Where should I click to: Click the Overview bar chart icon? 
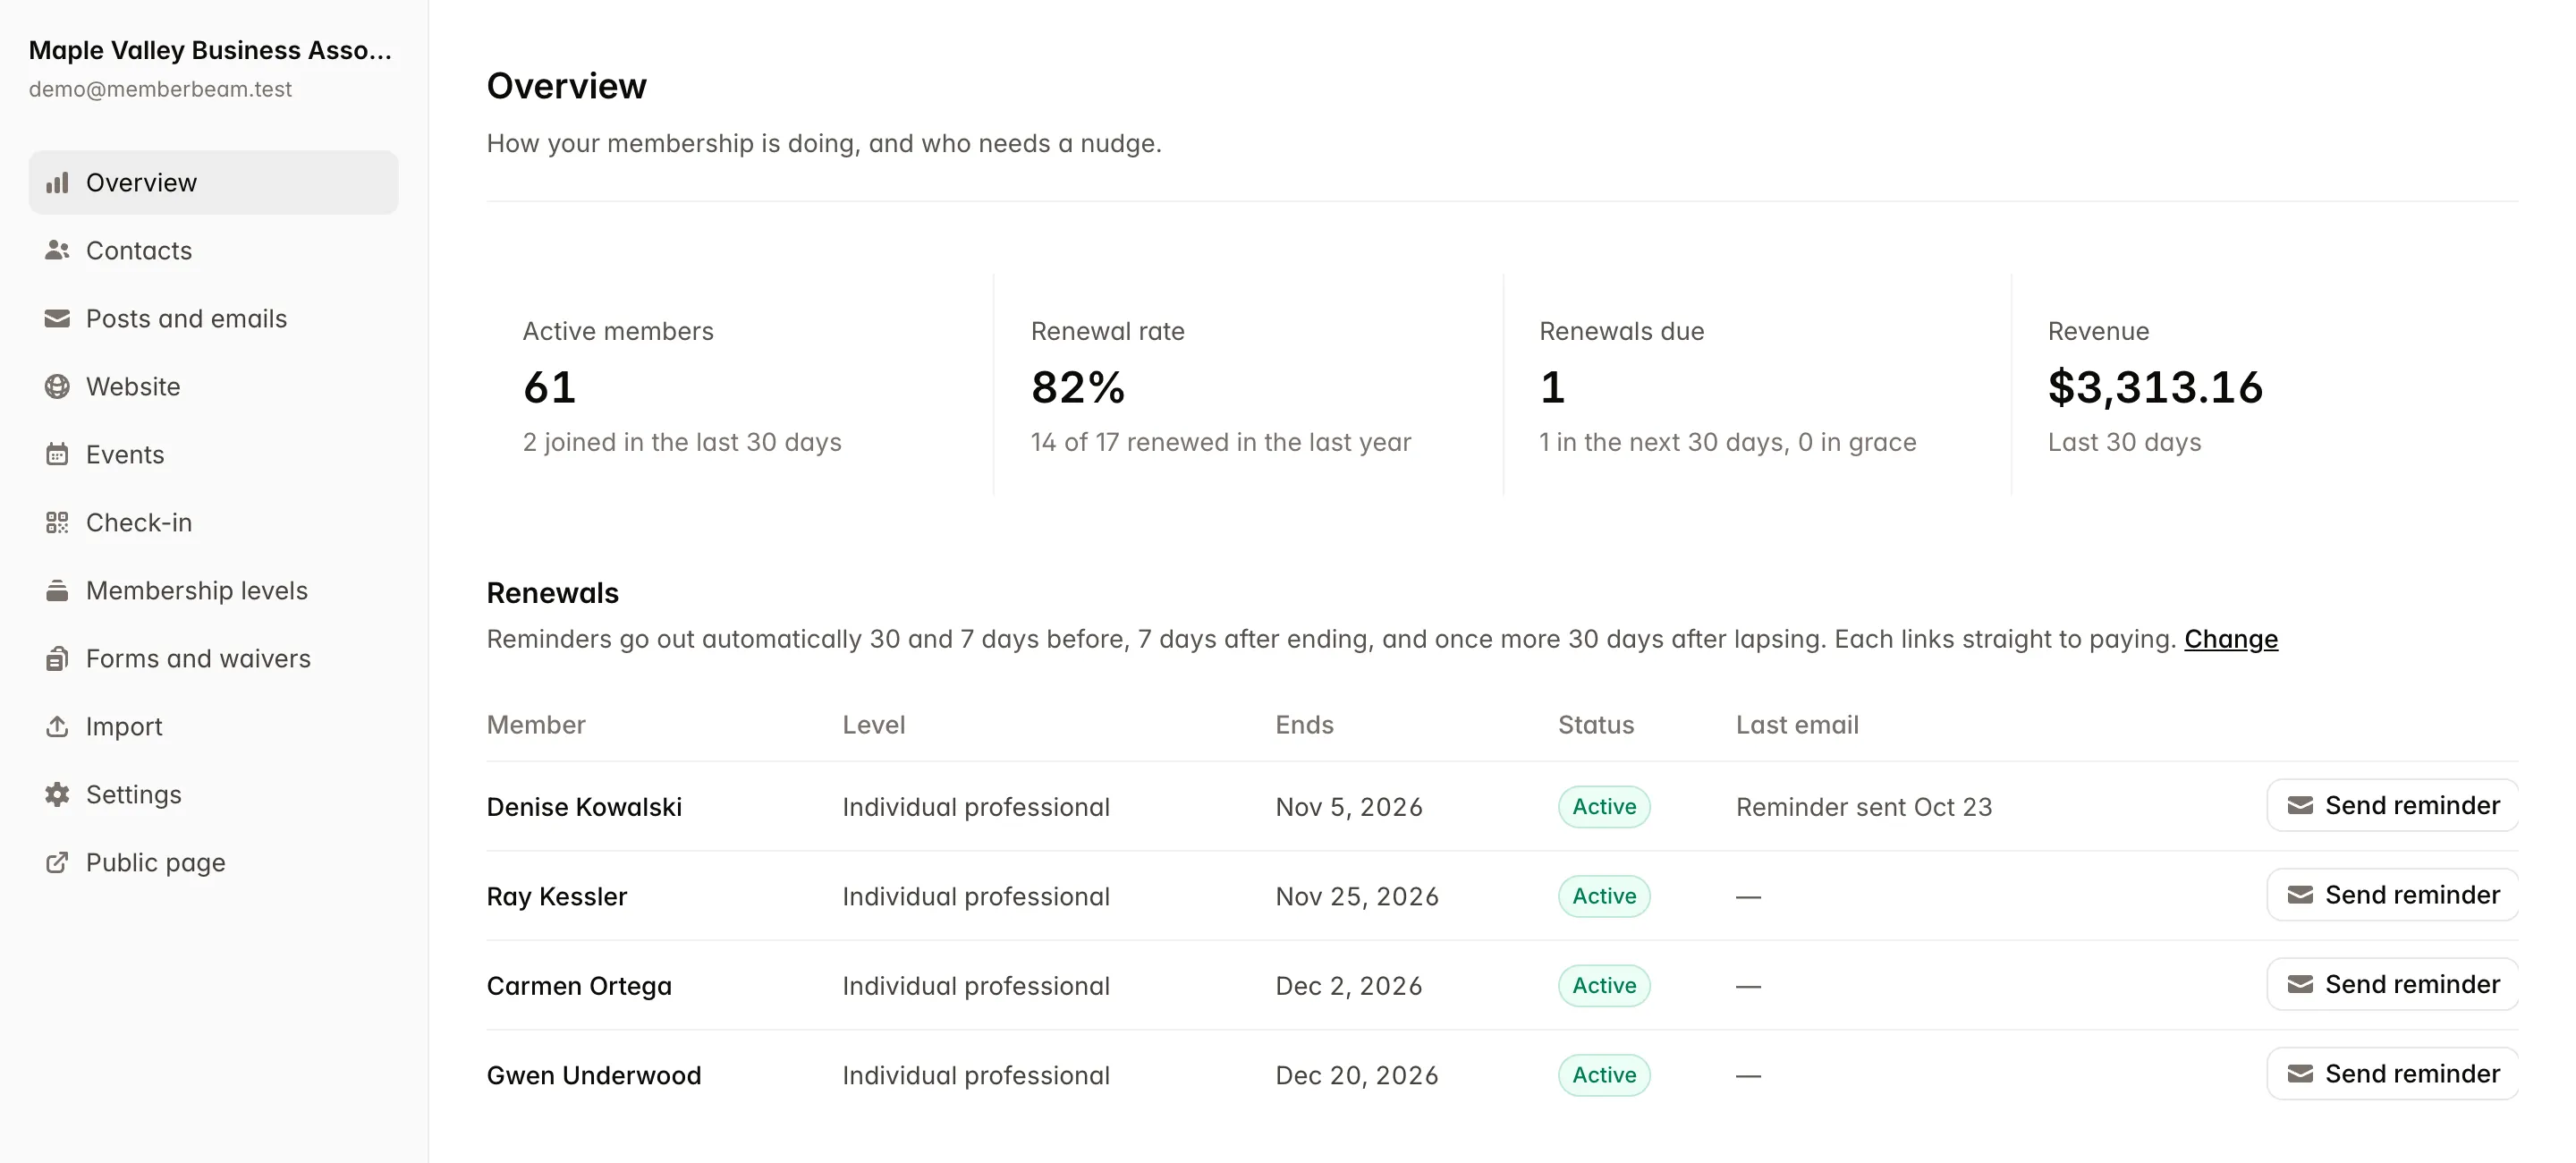click(57, 183)
